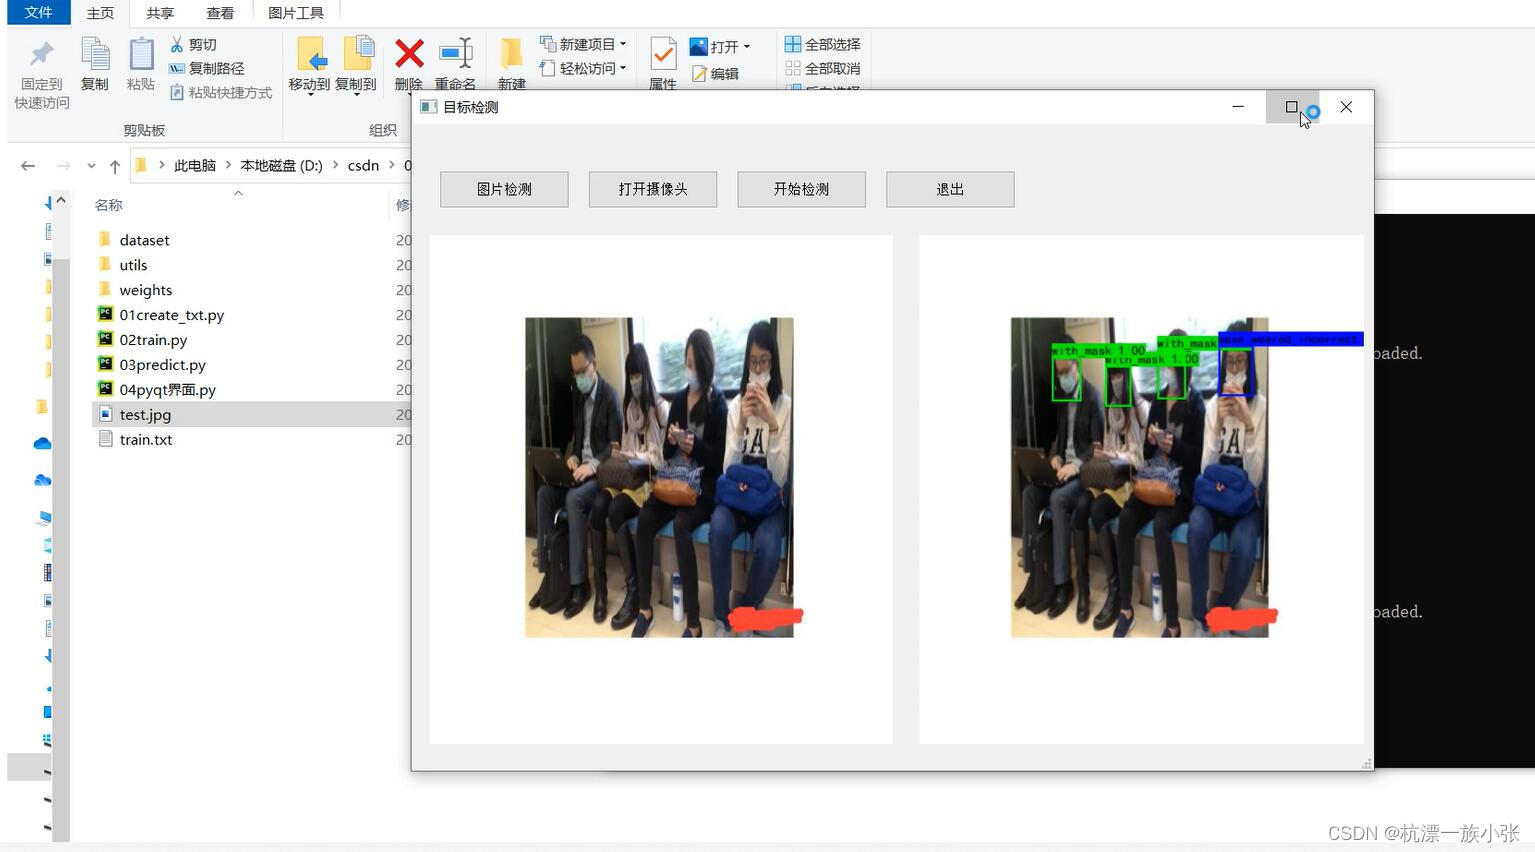
Task: Expand chevron after 此电脑 in path
Action: coord(229,166)
